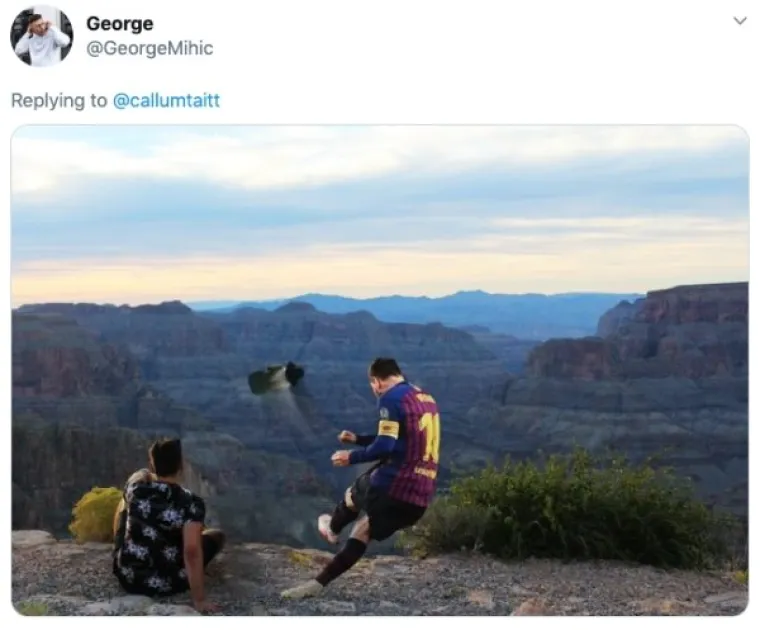Click the yellow number 10 on jersey

coord(429,439)
